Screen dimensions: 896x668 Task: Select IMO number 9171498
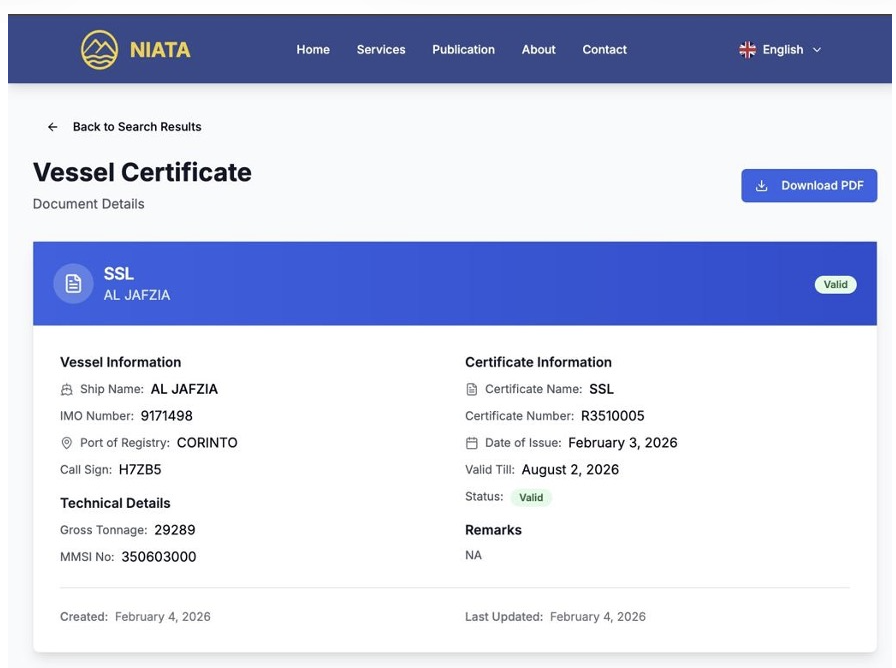pyautogui.click(x=167, y=416)
